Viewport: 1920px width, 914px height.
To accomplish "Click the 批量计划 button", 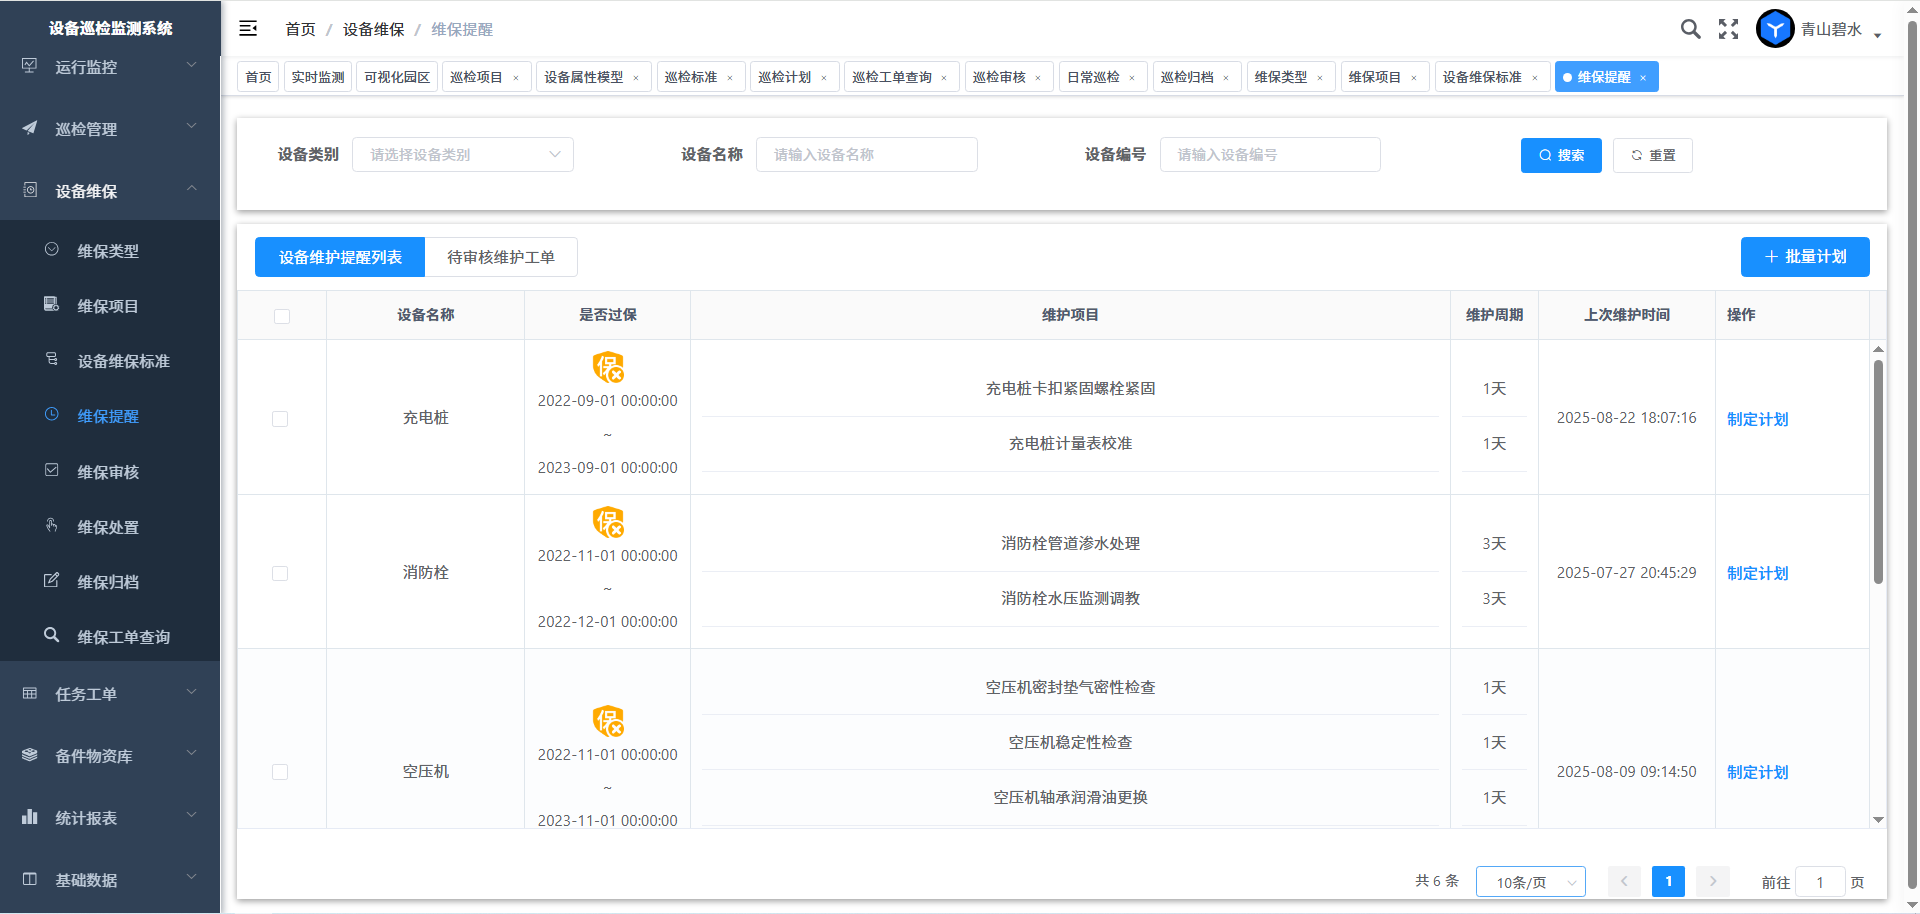I will (x=1805, y=257).
